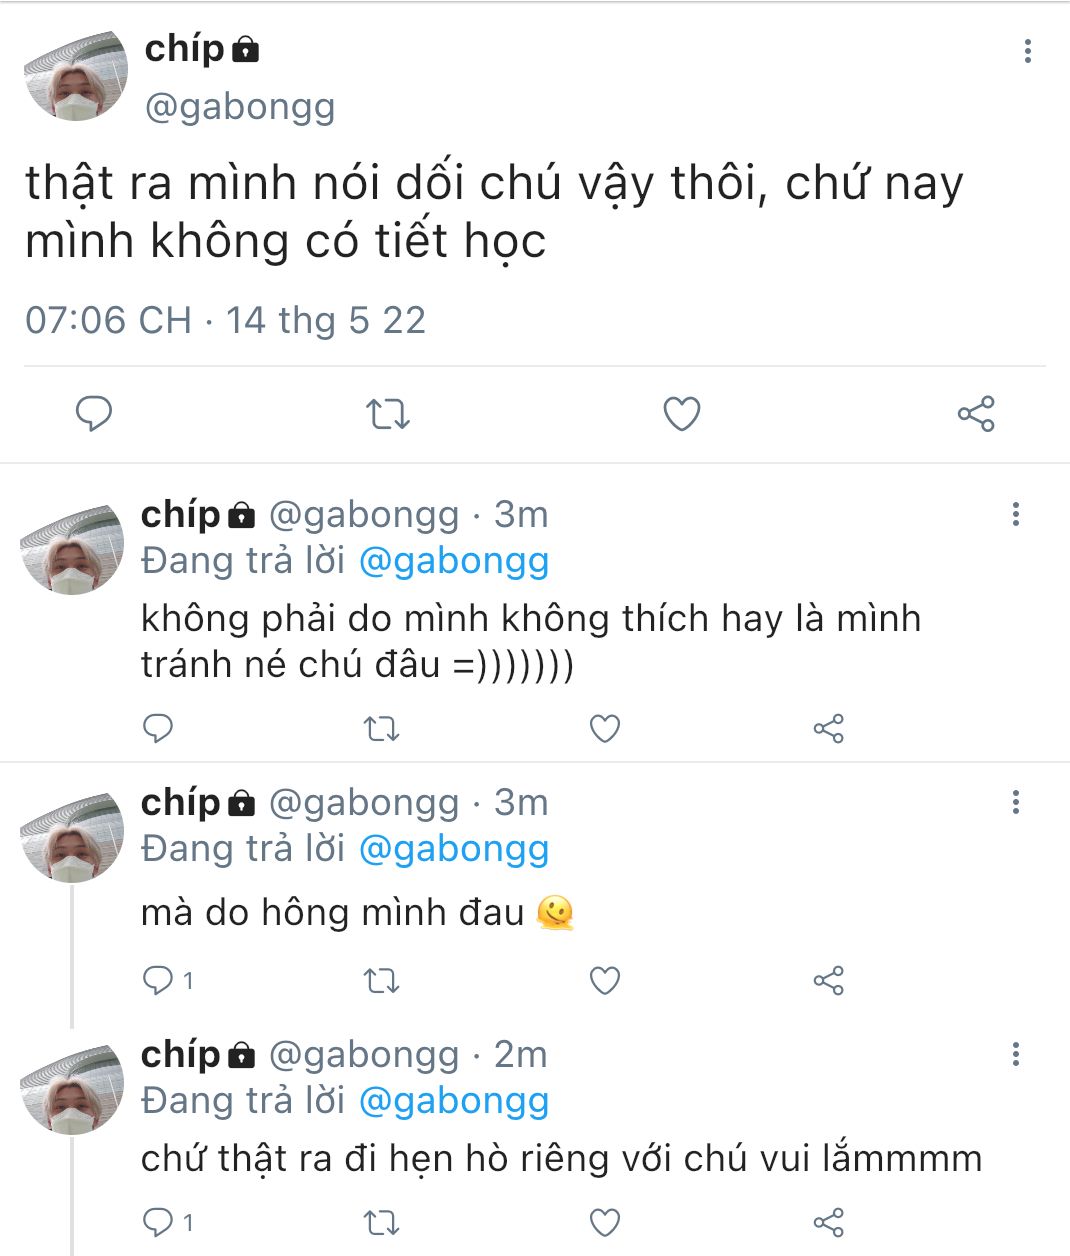Retweet the main tweet by chíp
This screenshot has height=1256, width=1070.
click(387, 413)
